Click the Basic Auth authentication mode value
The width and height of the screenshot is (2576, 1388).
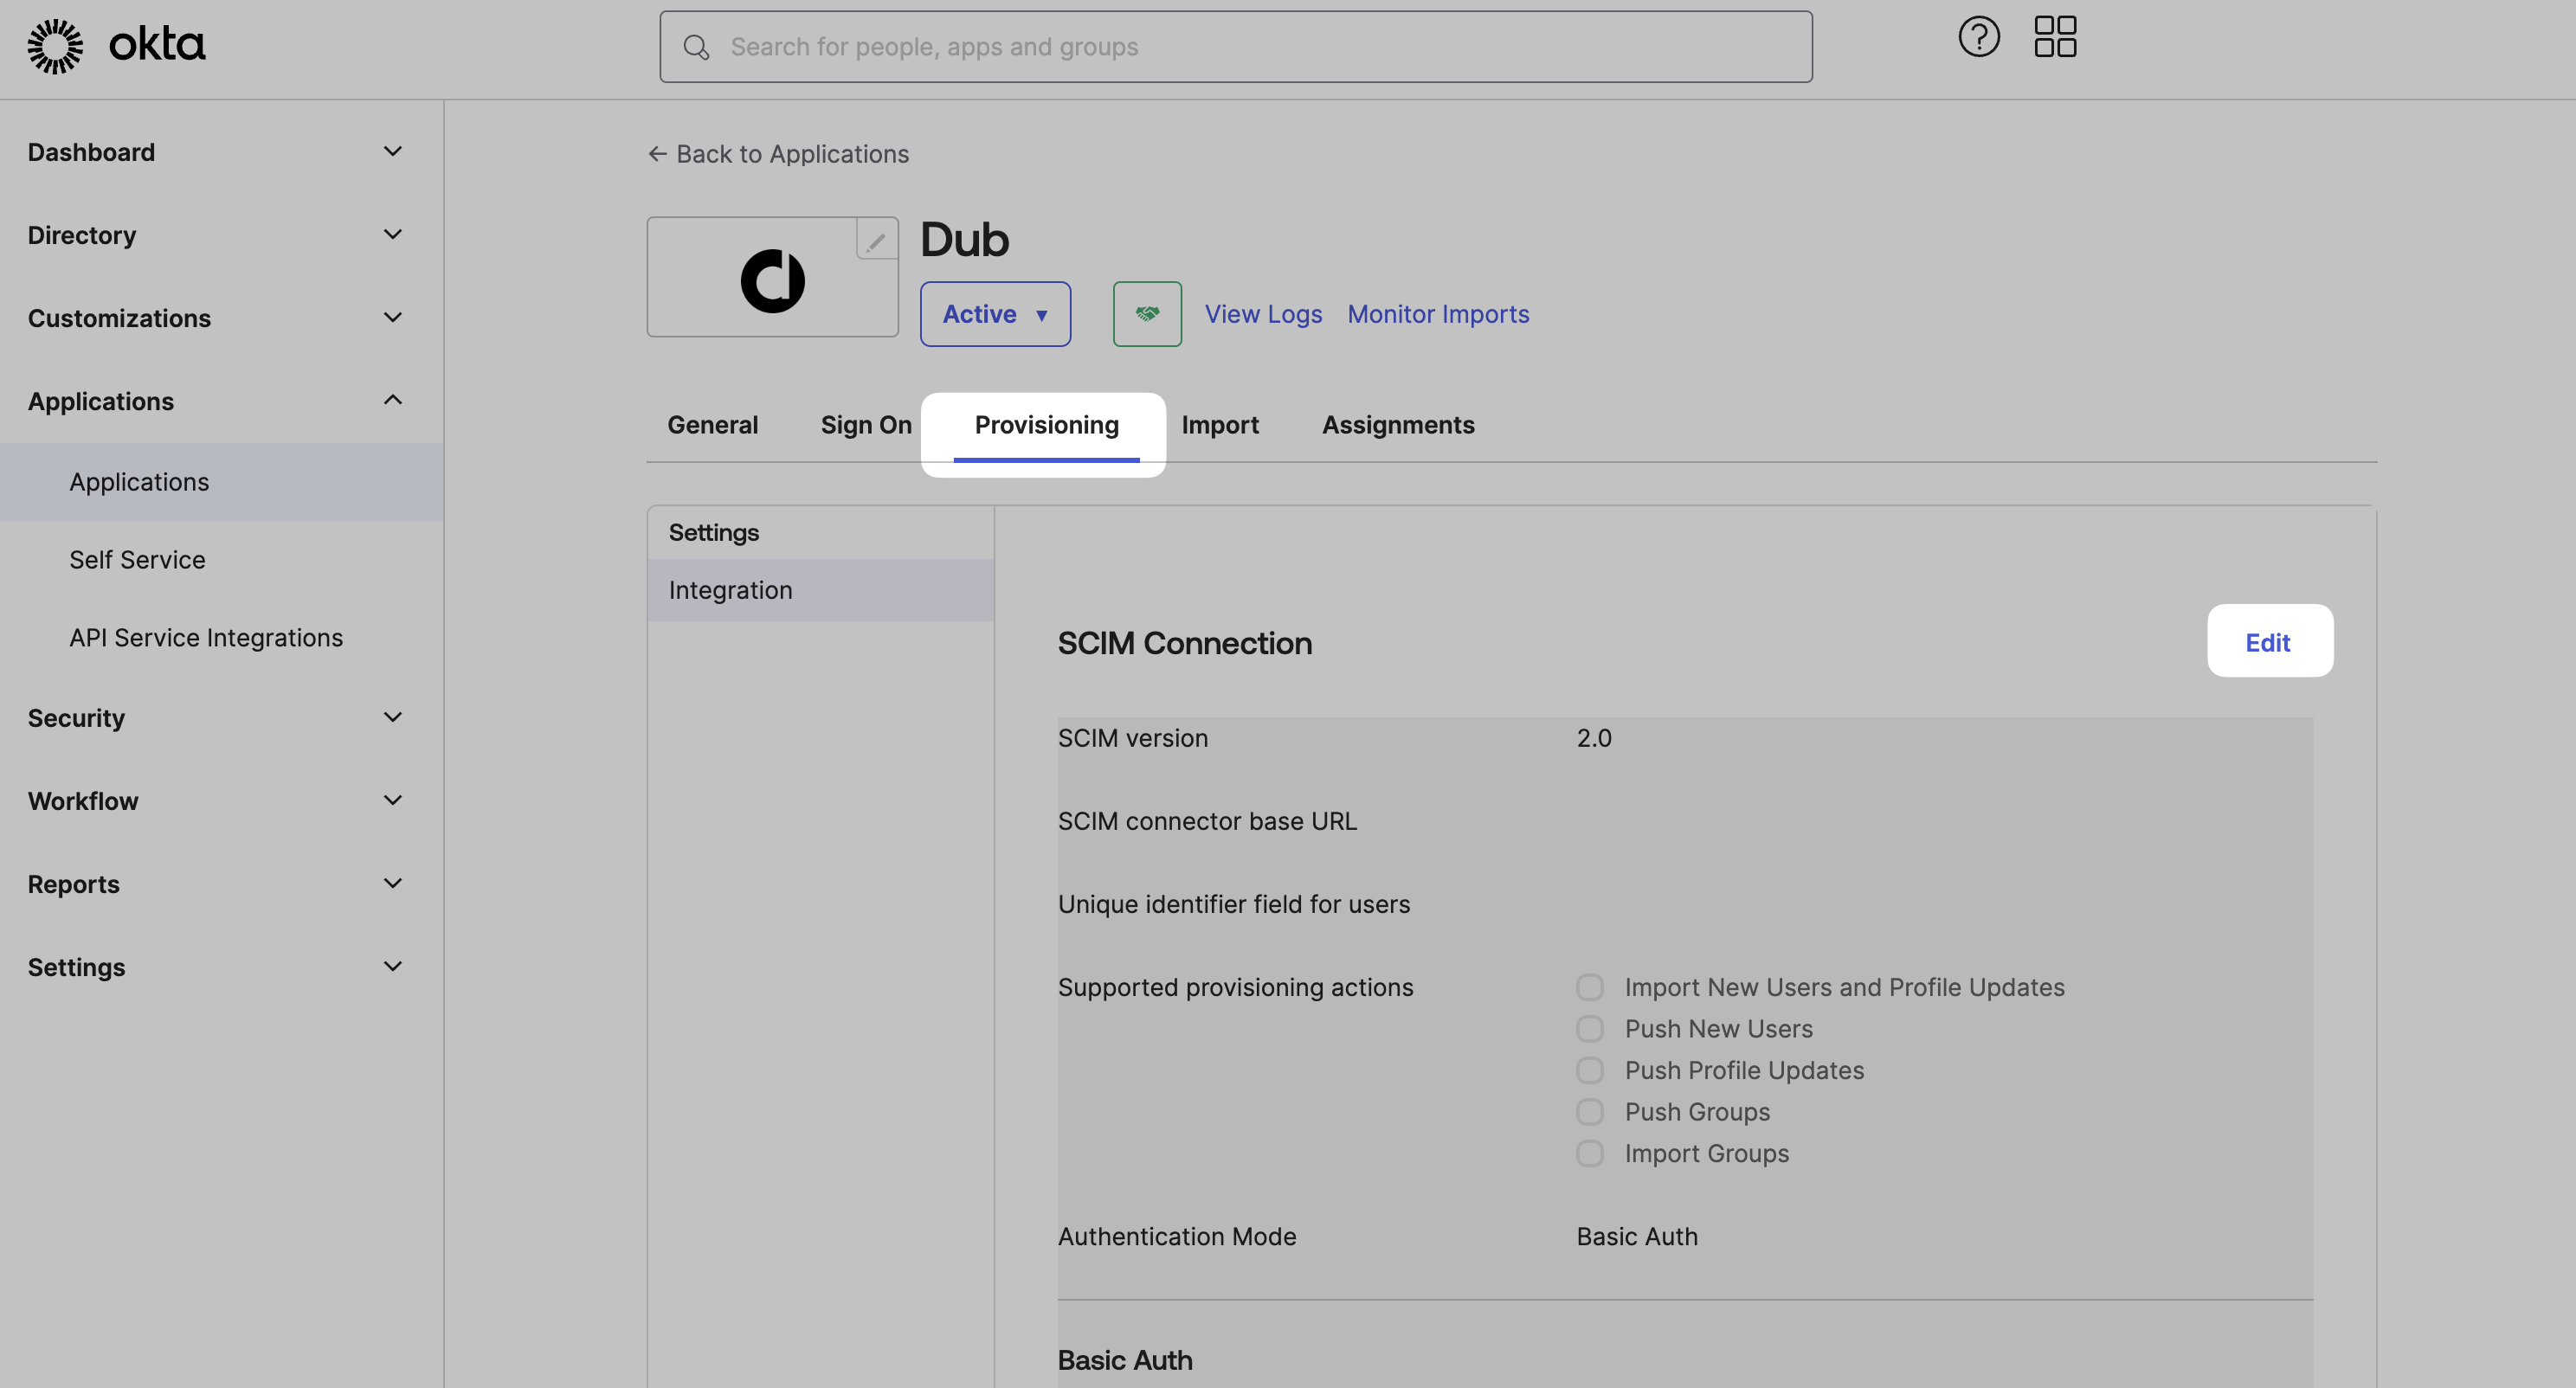click(1637, 1237)
